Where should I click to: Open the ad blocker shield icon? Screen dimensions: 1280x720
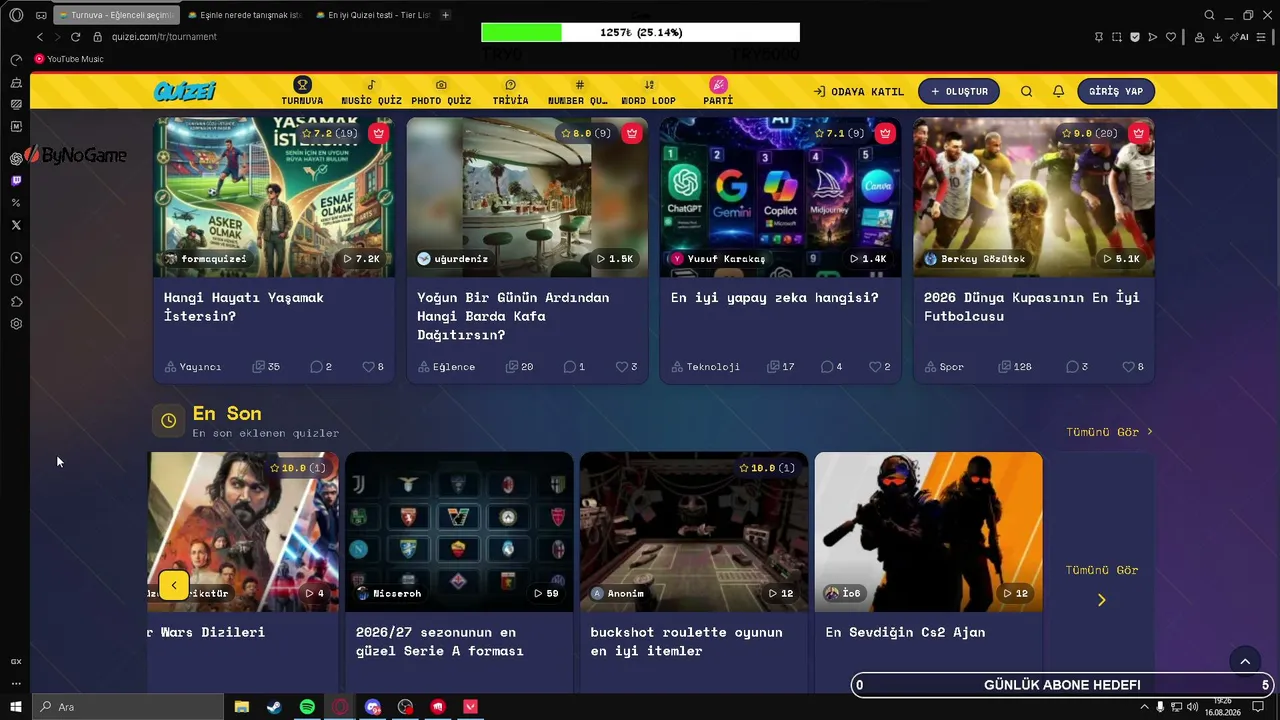pyautogui.click(x=1135, y=37)
